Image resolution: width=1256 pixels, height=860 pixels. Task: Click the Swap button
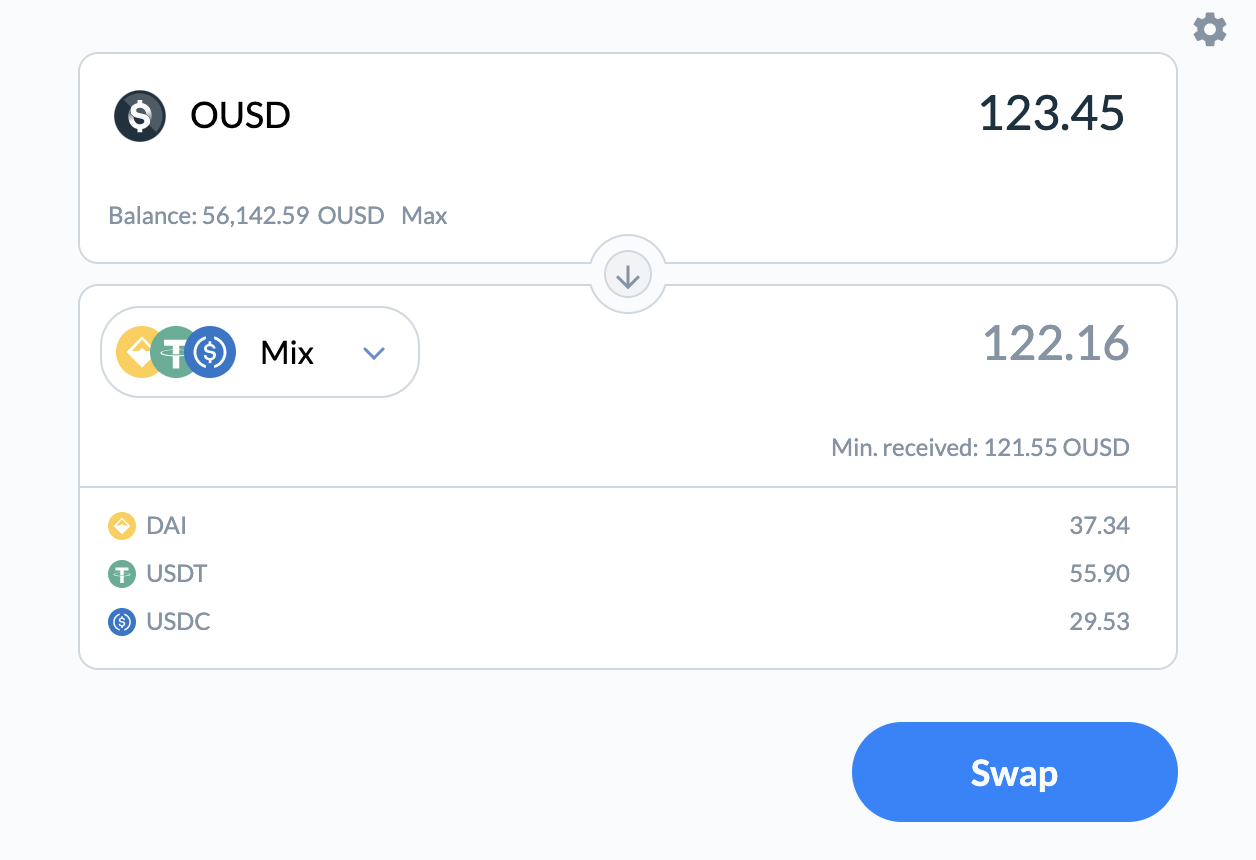[x=1014, y=771]
